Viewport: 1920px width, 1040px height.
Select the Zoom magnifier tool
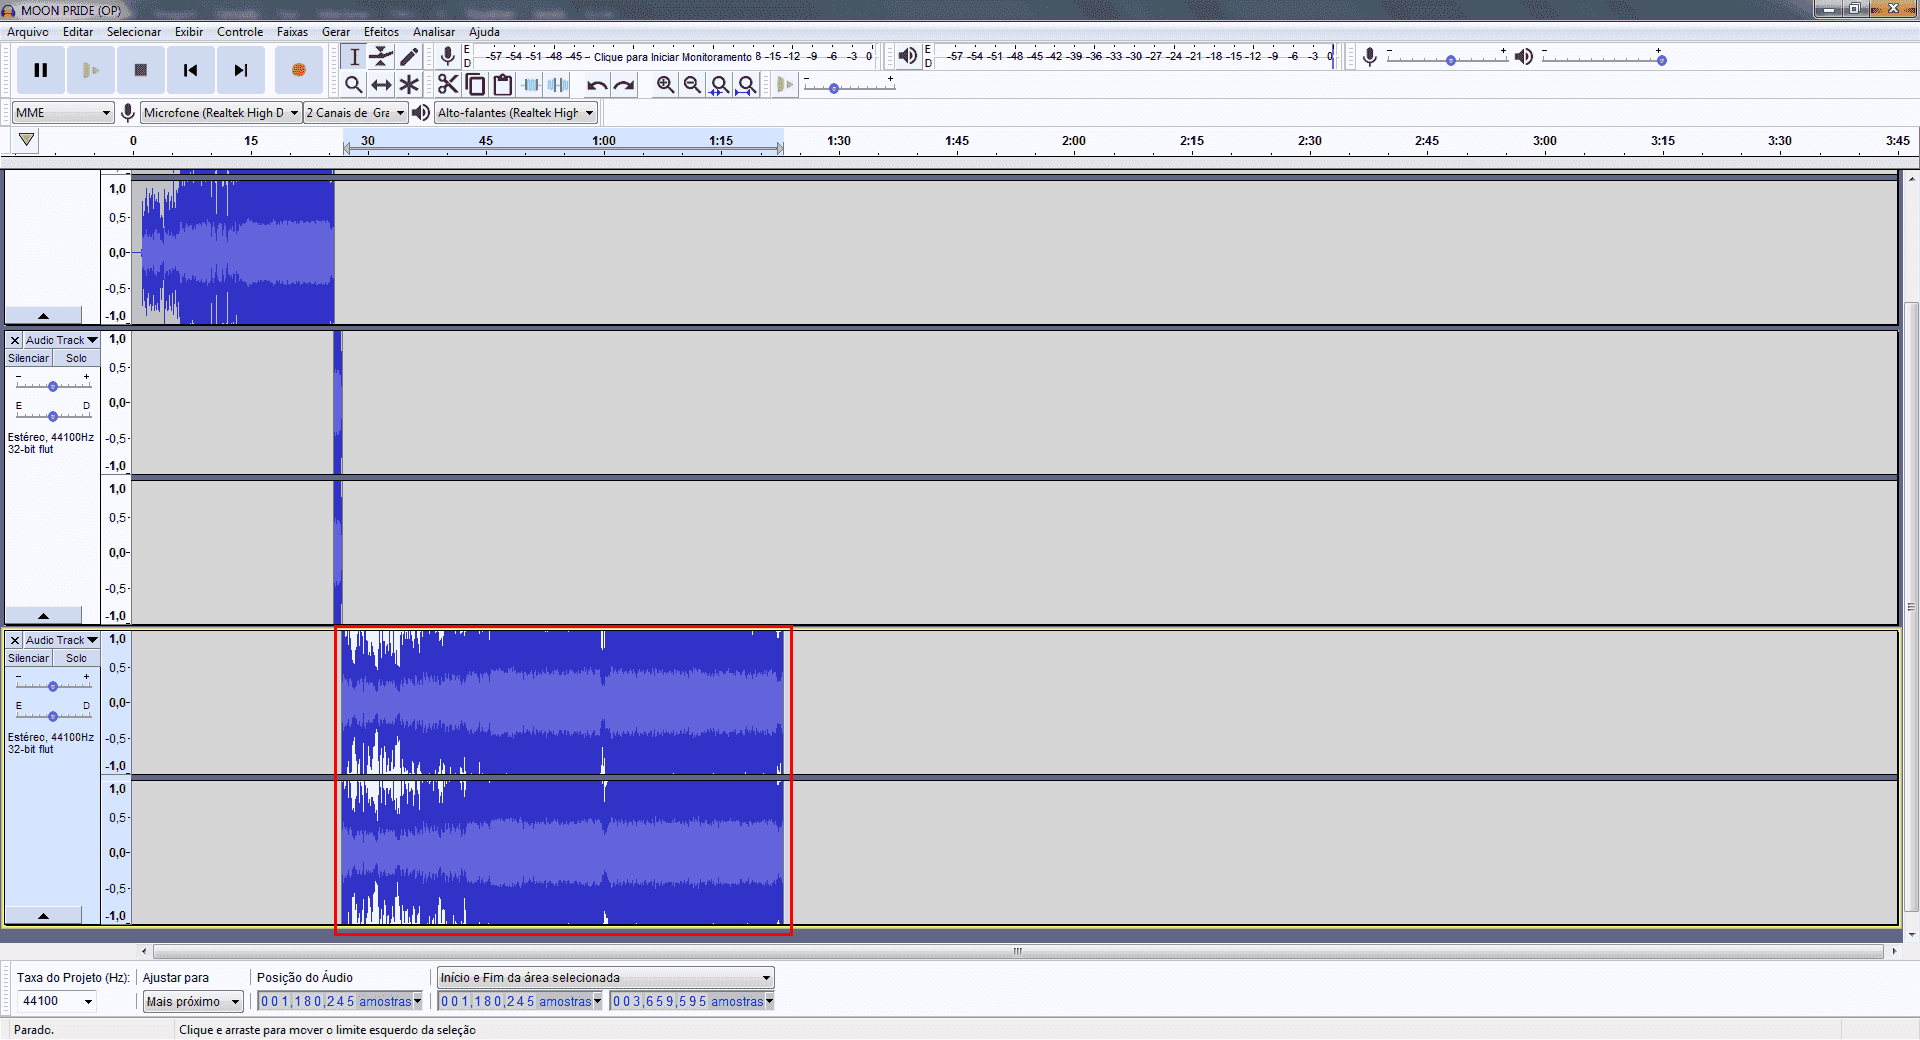pos(354,85)
